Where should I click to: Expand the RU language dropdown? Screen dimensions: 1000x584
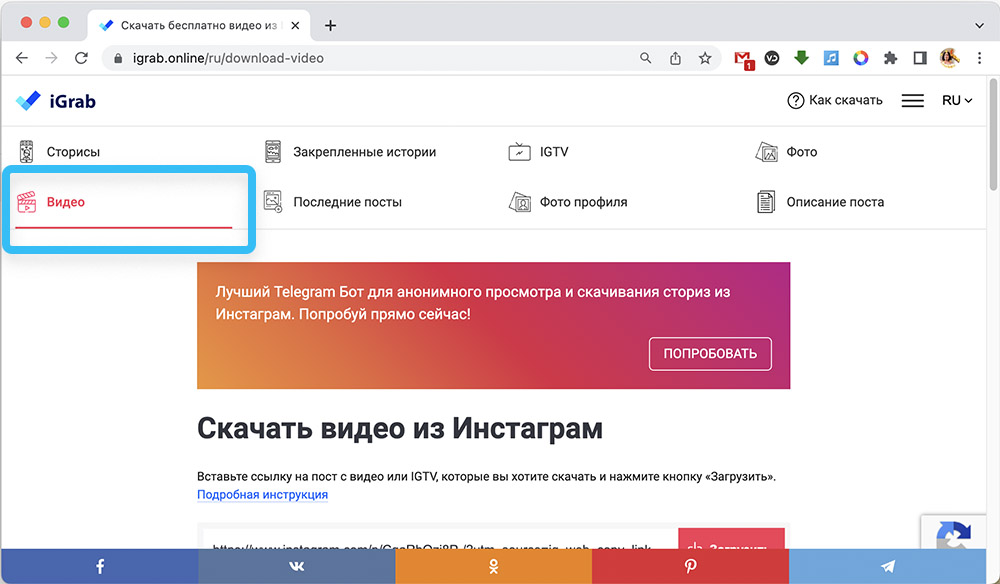click(957, 101)
